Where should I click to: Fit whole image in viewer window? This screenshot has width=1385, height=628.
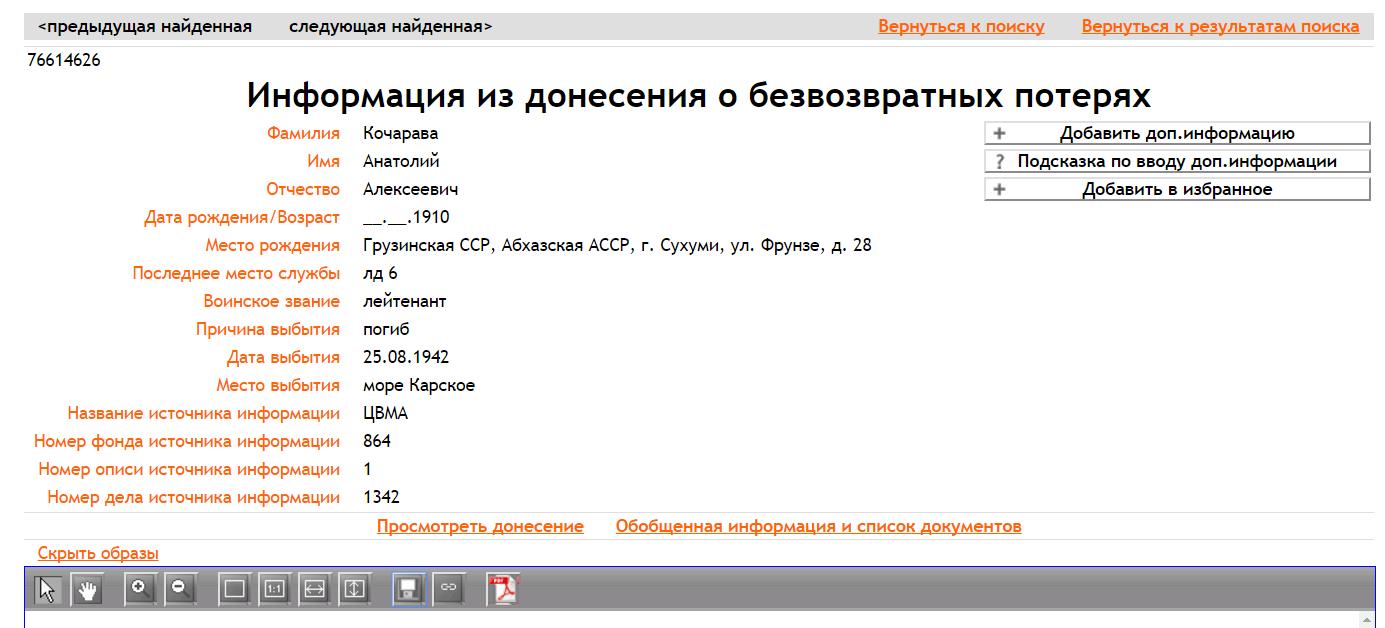click(235, 590)
